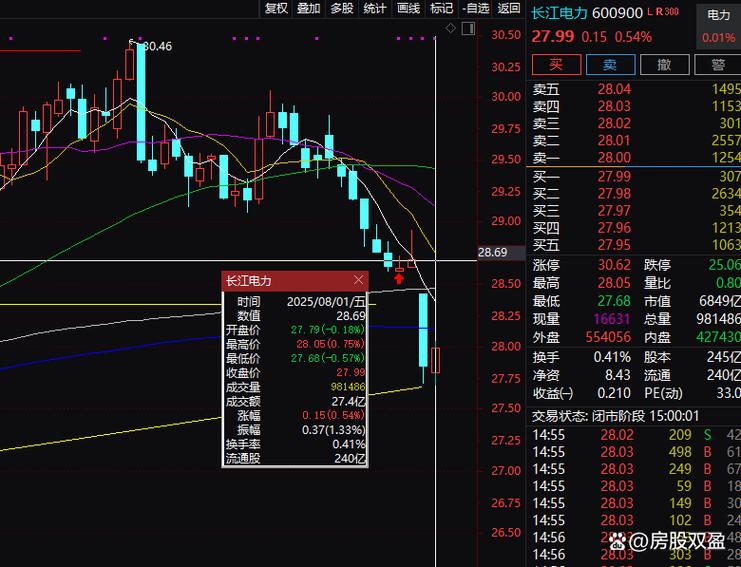Click the 最高 value 28.05 in quote panel

614,283
